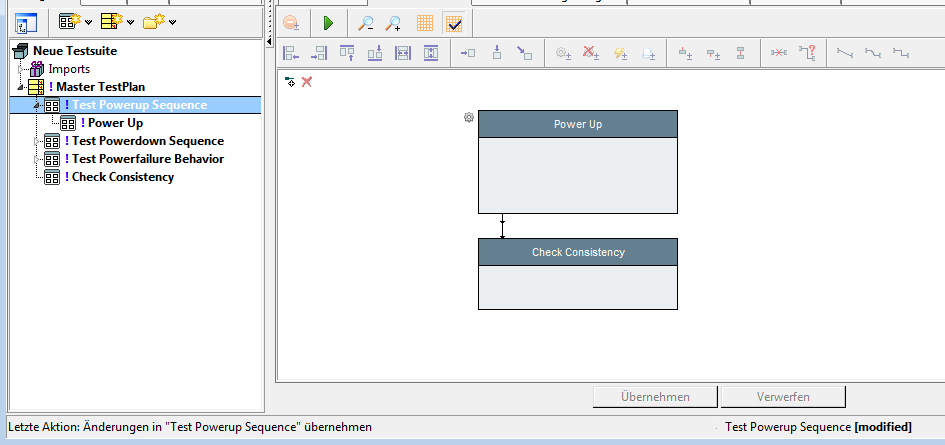Viewport: 945px width, 445px height.
Task: Open the new yellow testplan dropdown arrow
Action: 131,22
